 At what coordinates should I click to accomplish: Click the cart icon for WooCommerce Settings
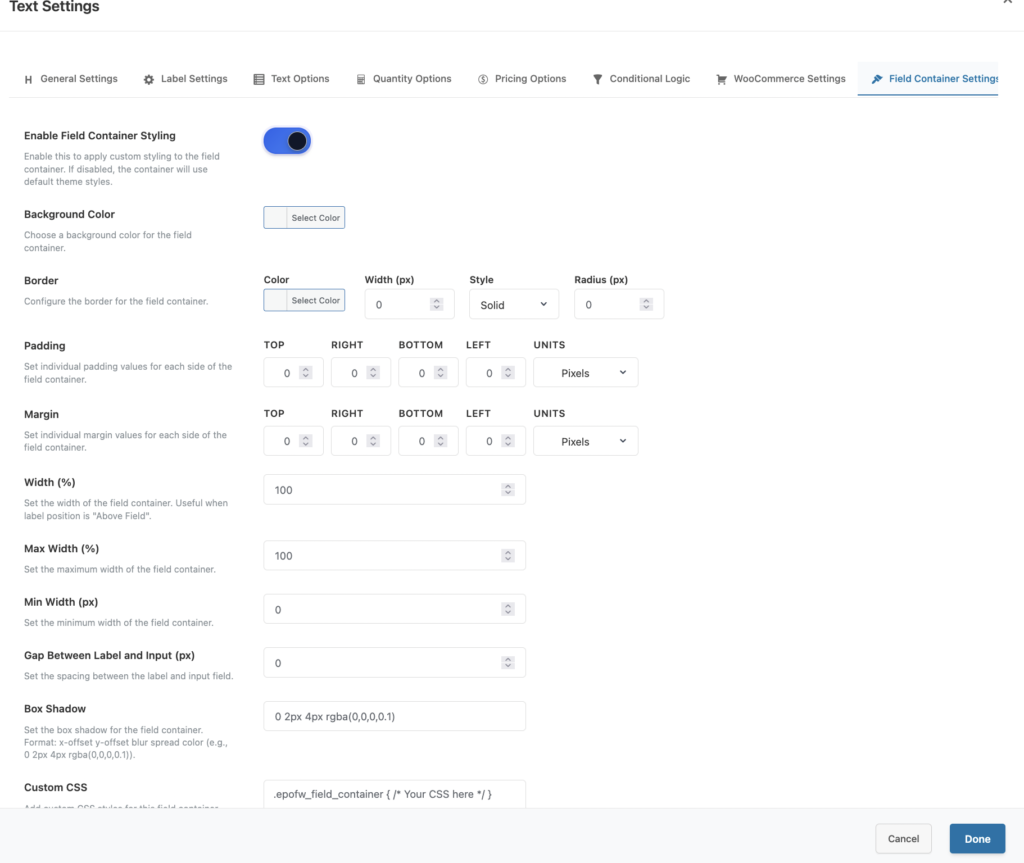point(721,79)
